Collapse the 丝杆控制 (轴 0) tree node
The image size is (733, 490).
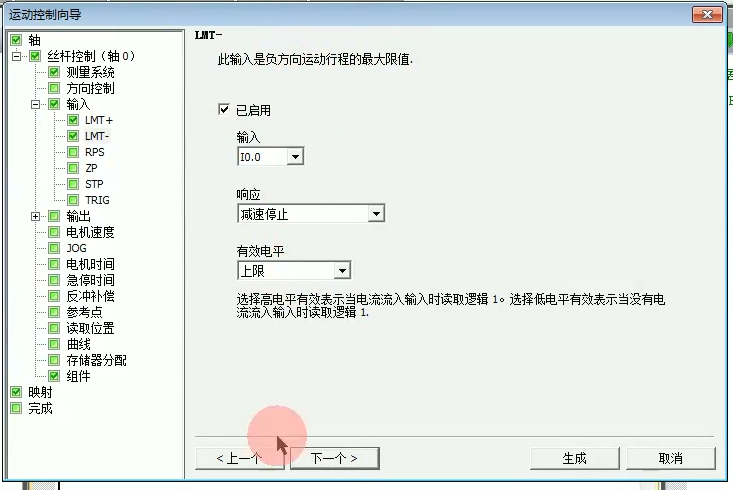(16, 56)
